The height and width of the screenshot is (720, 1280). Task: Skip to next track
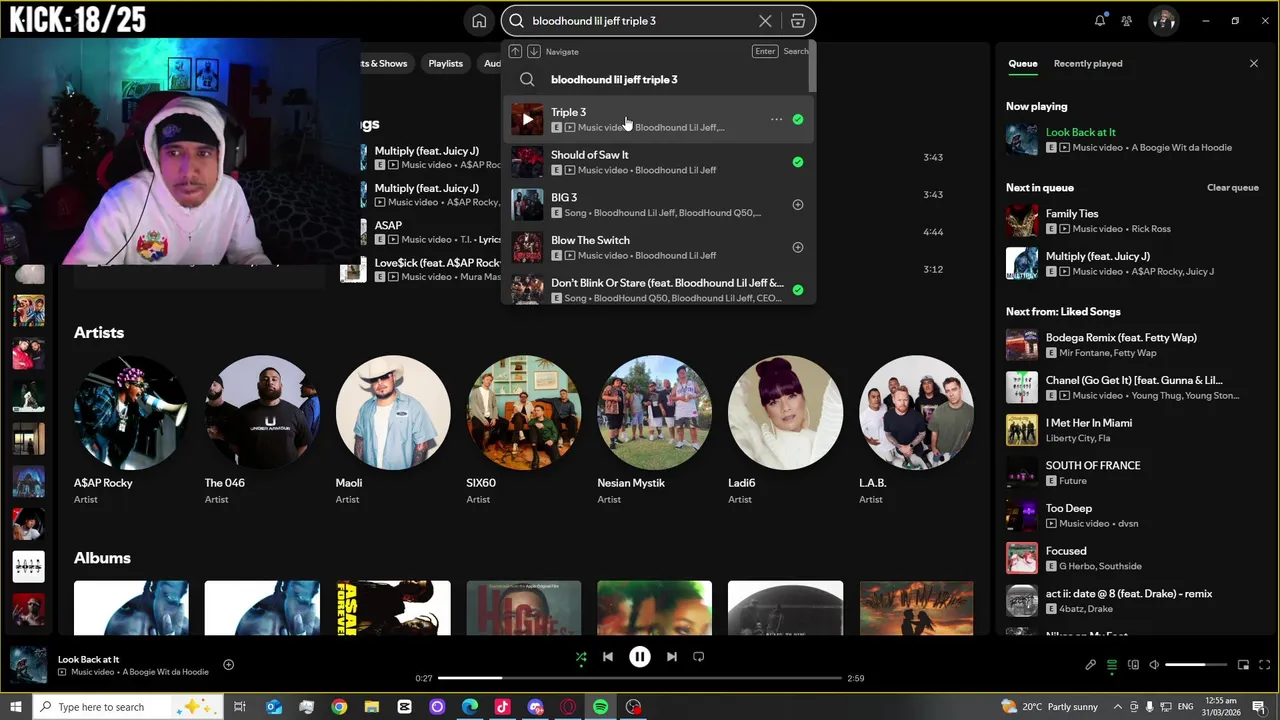coord(672,657)
